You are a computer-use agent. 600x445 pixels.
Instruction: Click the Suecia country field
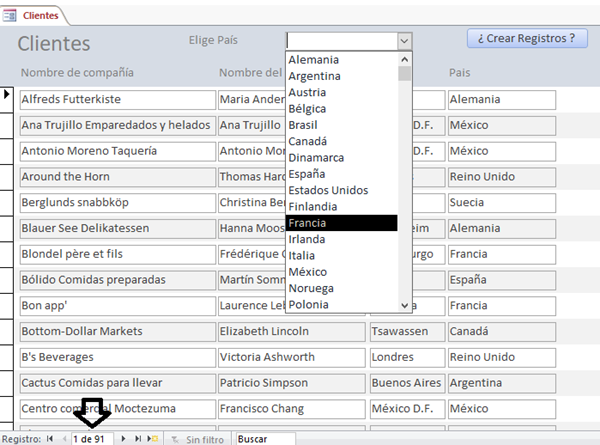pos(502,202)
